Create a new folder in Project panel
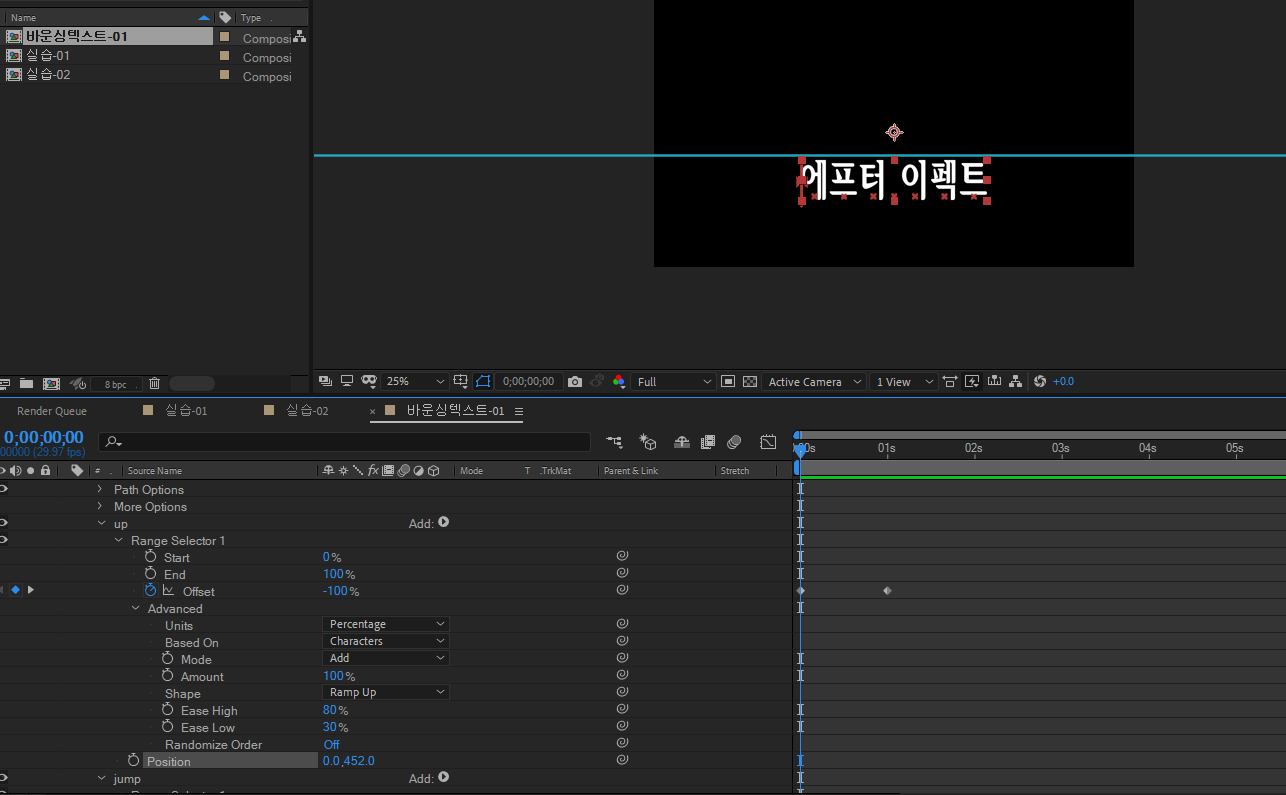1286x795 pixels. click(27, 384)
